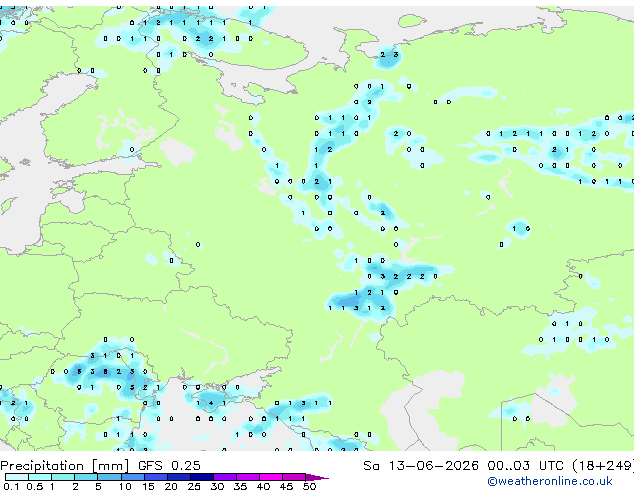Choose the 30–35 mm purple legend swatch
634x490 pixels.
pyautogui.click(x=225, y=477)
